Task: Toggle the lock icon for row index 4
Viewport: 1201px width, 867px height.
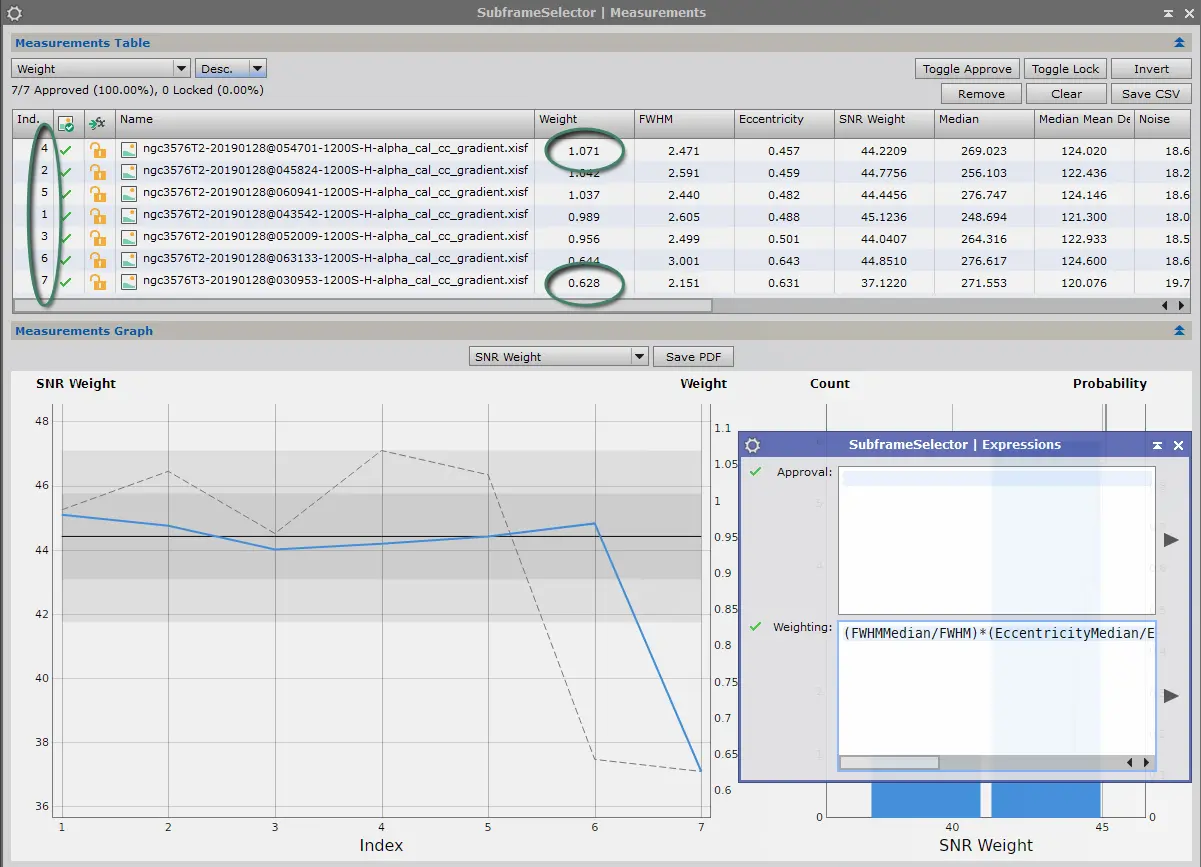Action: click(x=98, y=150)
